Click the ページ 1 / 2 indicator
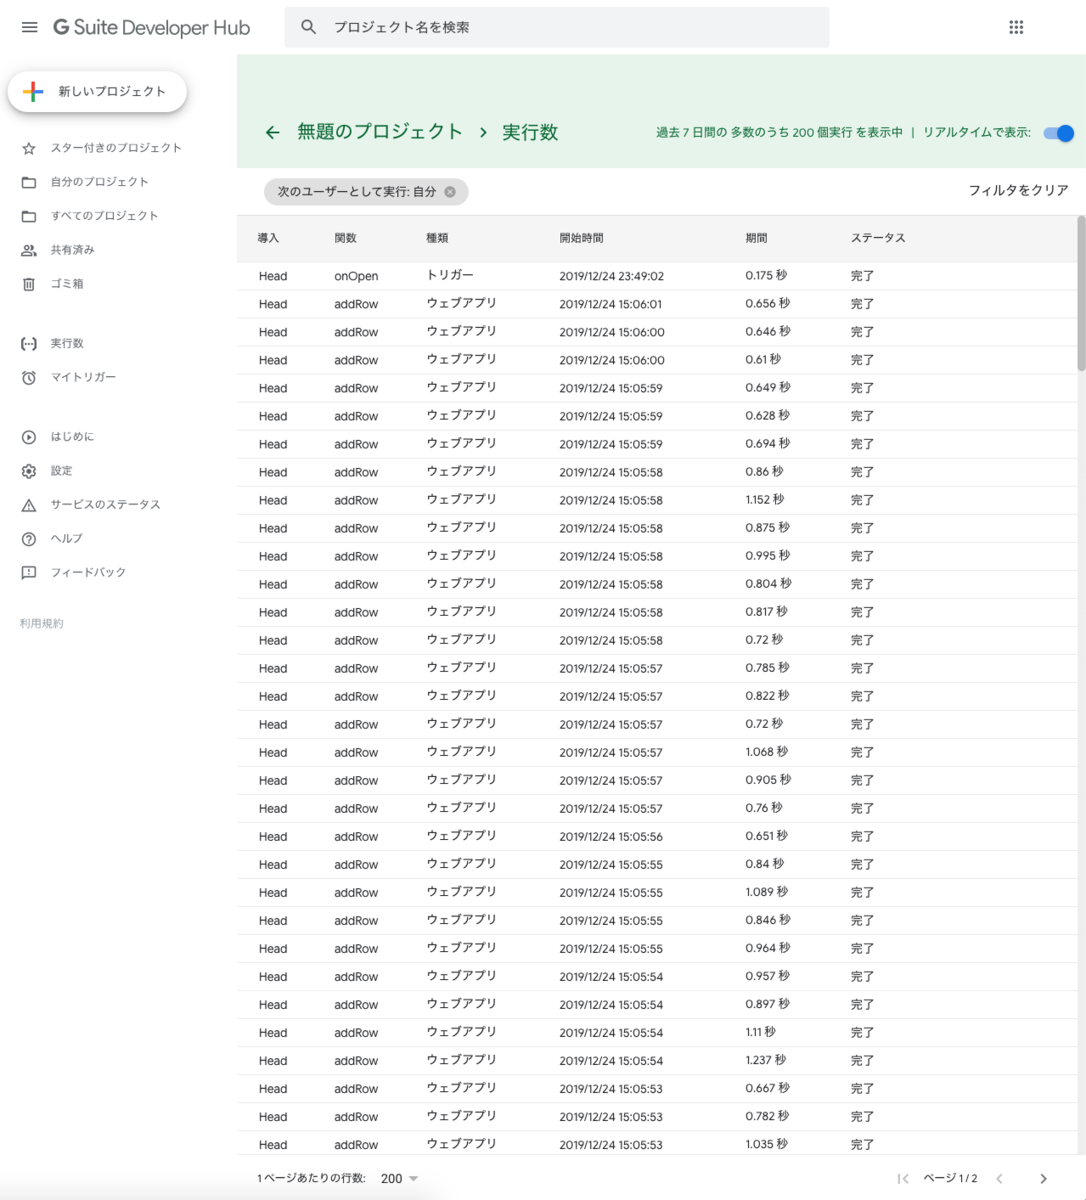This screenshot has height=1200, width=1086. (950, 1179)
